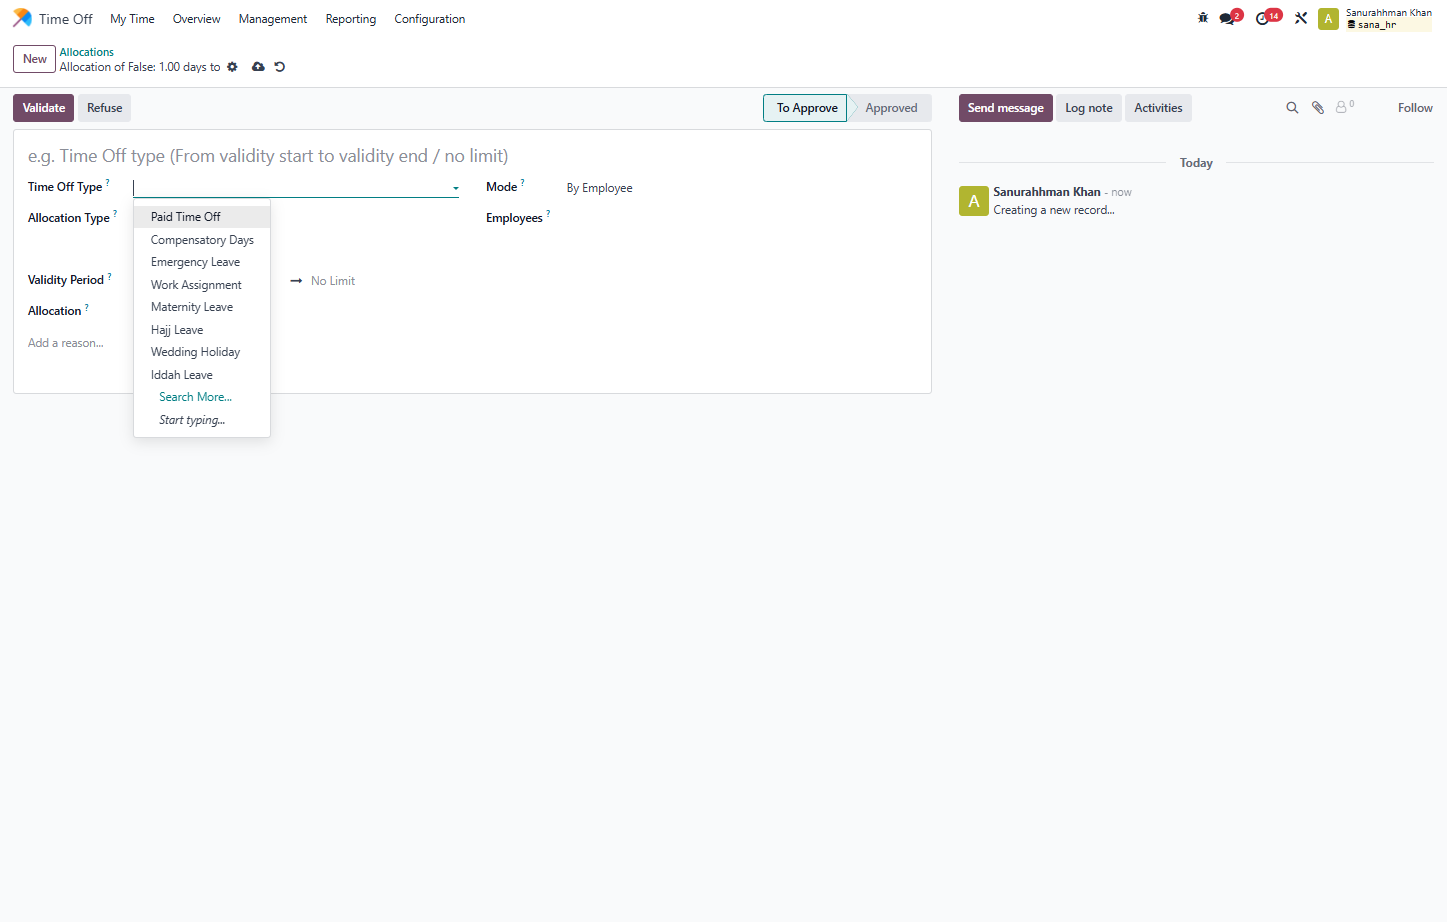Screen dimensions: 1447x922
Task: Click the Activities button
Action: click(1158, 108)
